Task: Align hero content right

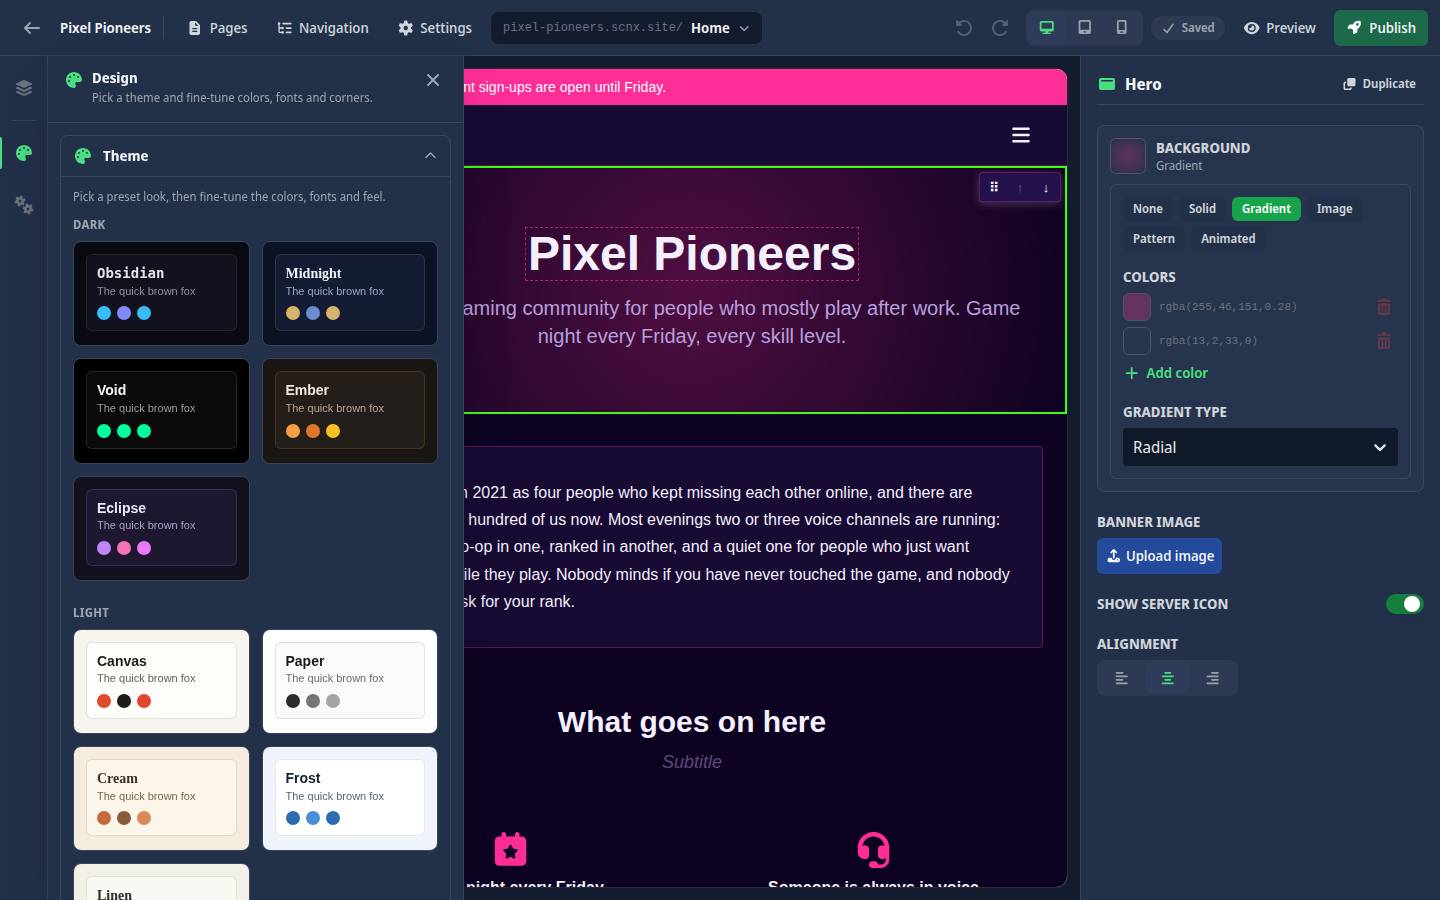Action: click(1213, 678)
